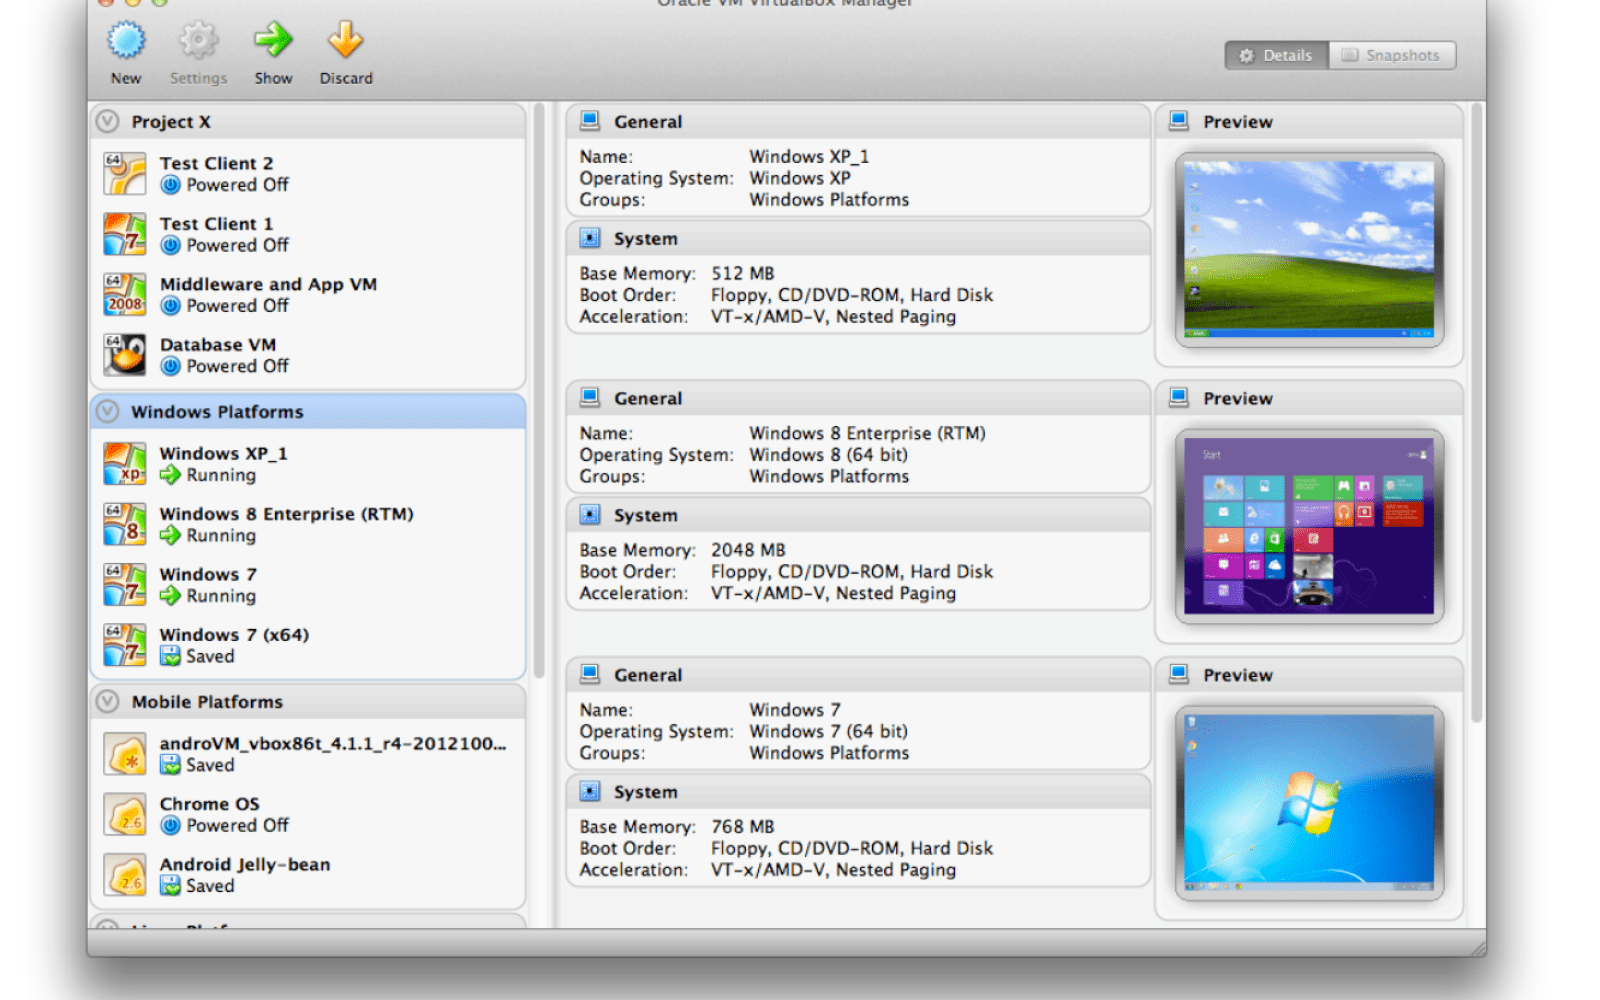The image size is (1600, 1000).
Task: Switch to the Details view
Action: [x=1277, y=56]
